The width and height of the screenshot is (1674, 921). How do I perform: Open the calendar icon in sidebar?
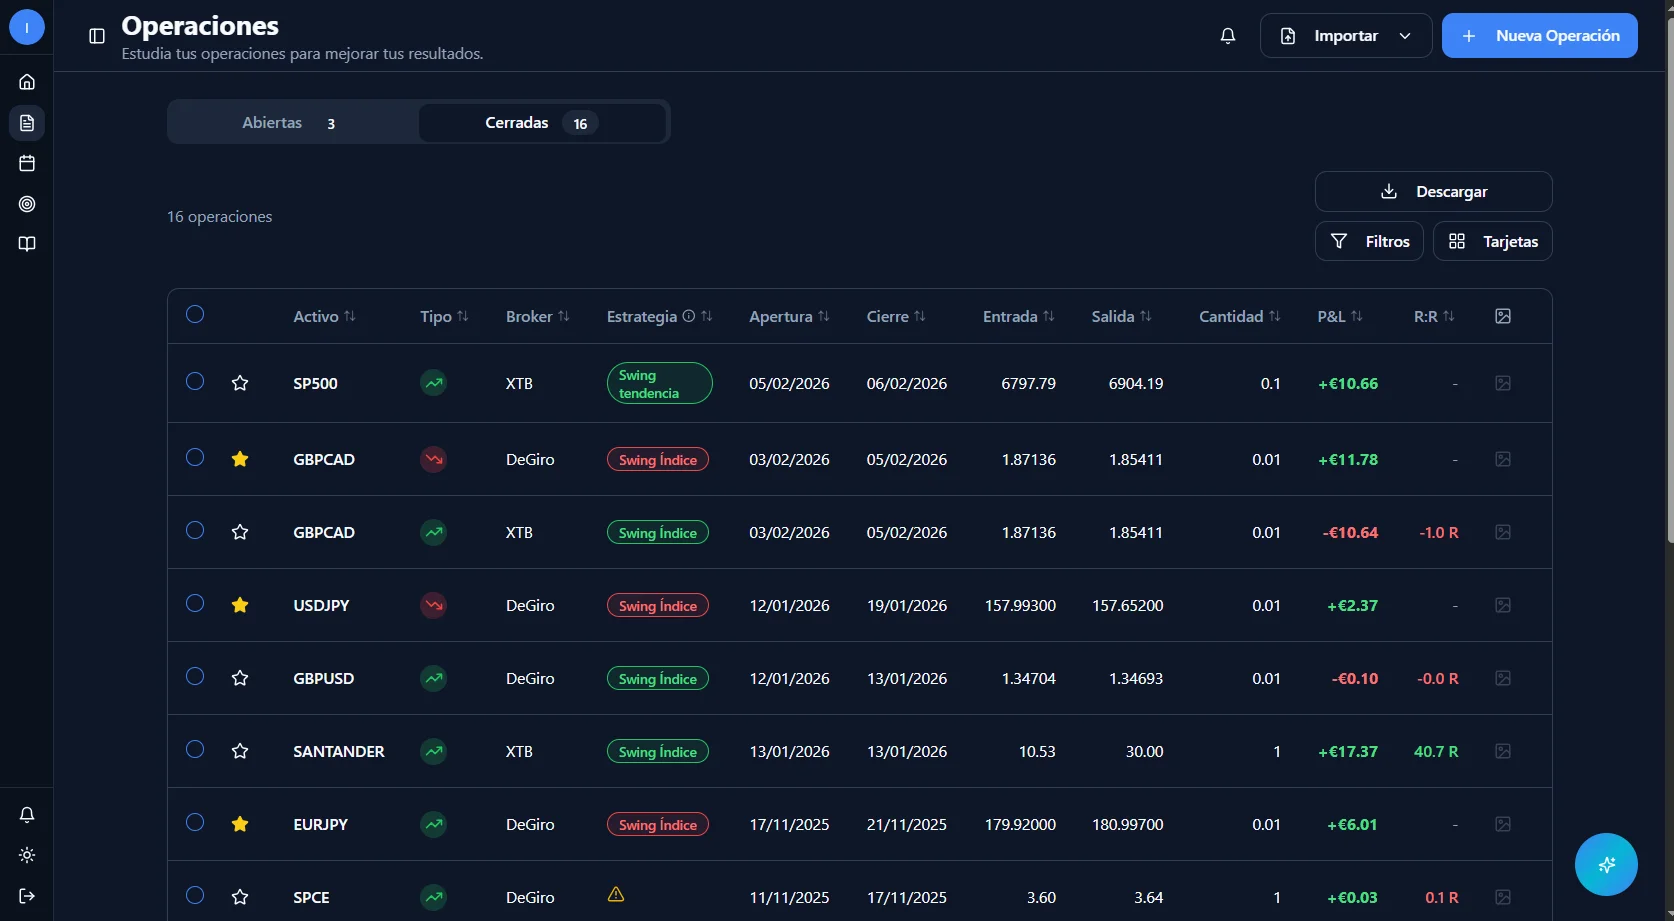[27, 163]
